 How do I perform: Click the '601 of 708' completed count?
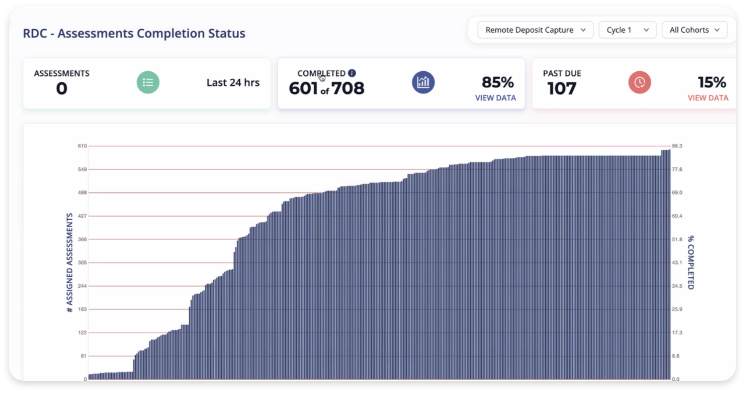(x=326, y=88)
